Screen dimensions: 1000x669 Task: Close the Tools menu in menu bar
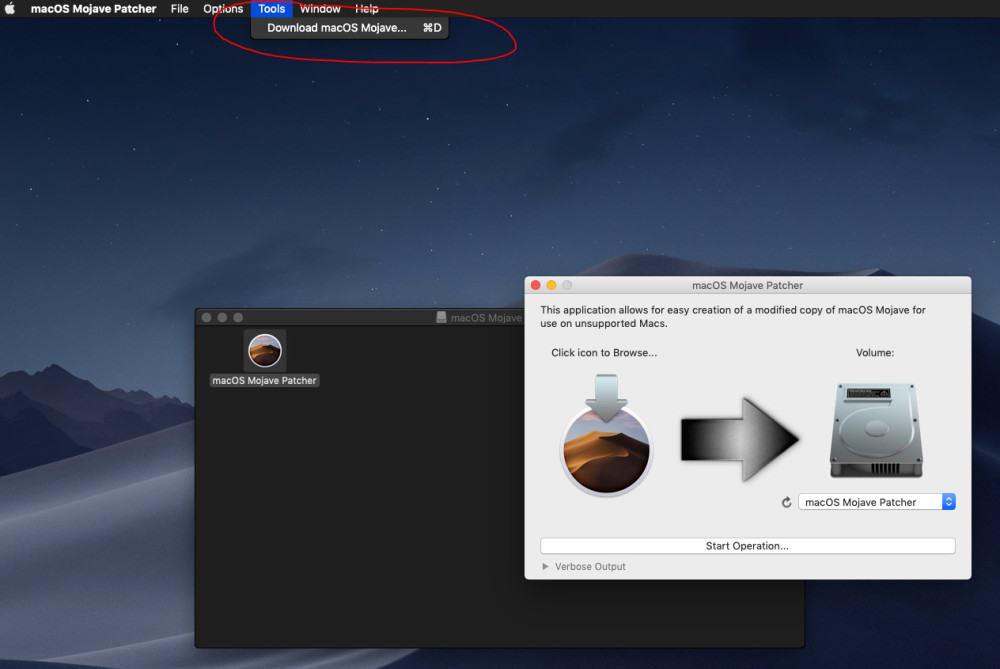tap(272, 9)
